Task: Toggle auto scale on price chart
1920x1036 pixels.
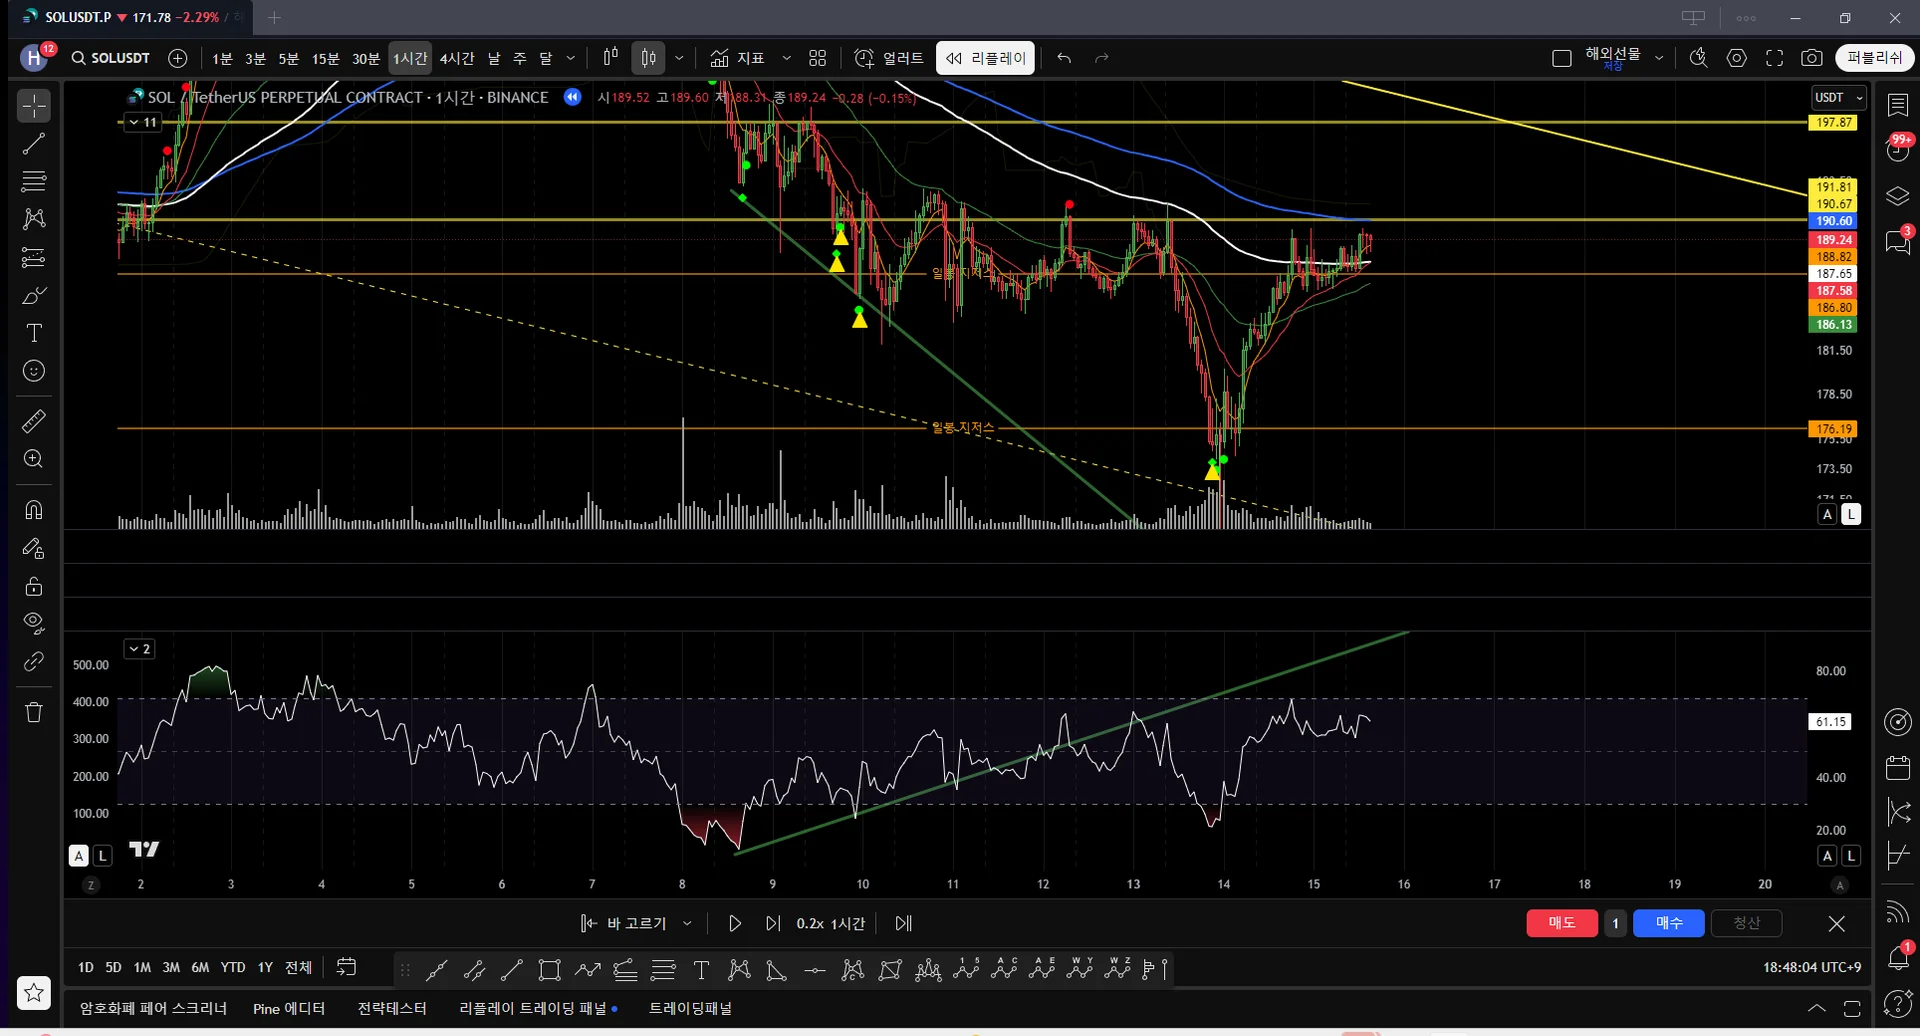Action: pyautogui.click(x=1827, y=514)
